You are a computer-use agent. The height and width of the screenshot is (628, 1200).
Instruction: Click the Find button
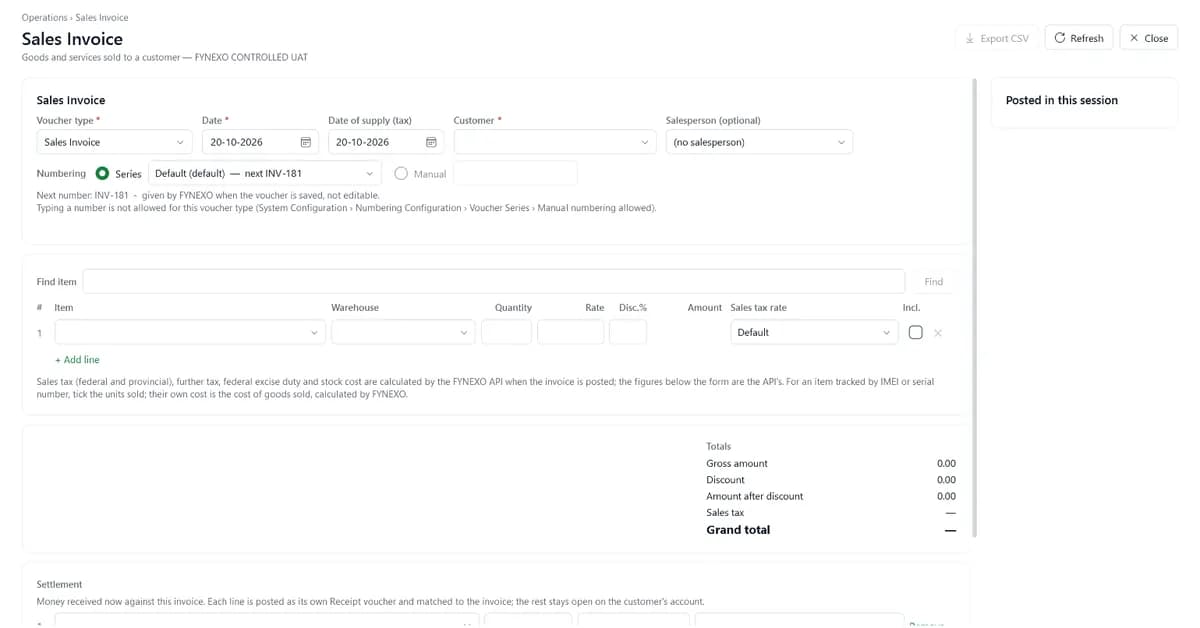933,282
